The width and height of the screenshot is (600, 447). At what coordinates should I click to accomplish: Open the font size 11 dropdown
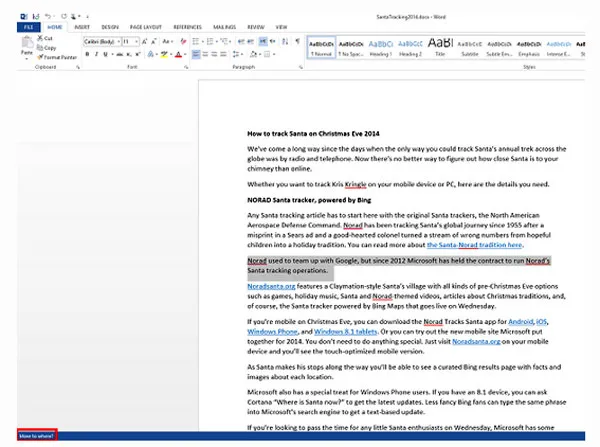click(x=137, y=41)
